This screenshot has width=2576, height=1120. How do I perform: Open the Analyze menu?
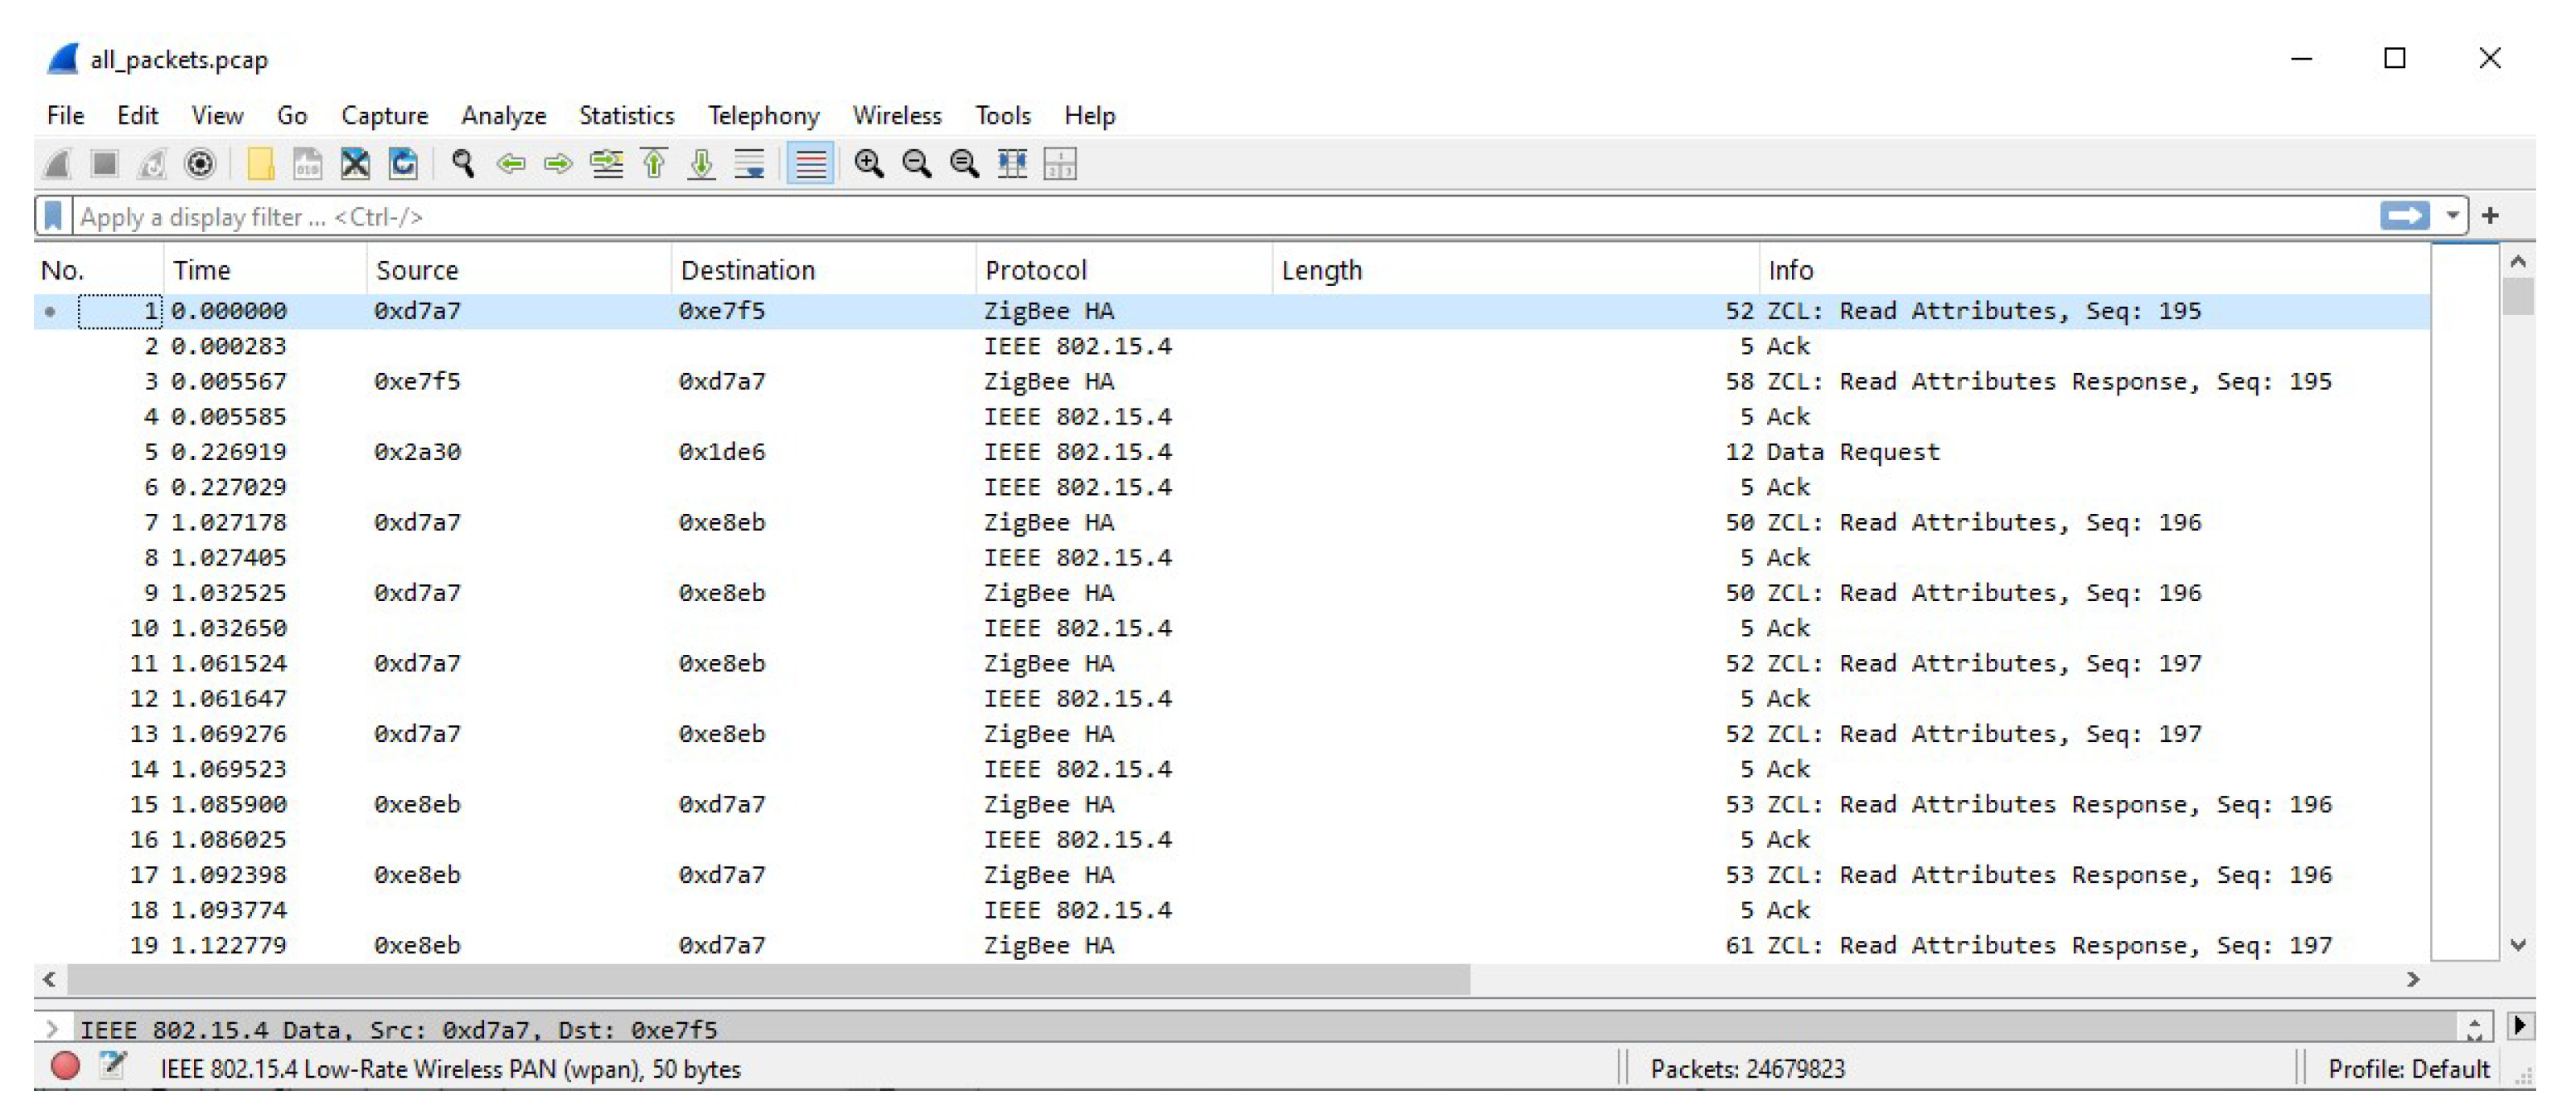[x=503, y=116]
